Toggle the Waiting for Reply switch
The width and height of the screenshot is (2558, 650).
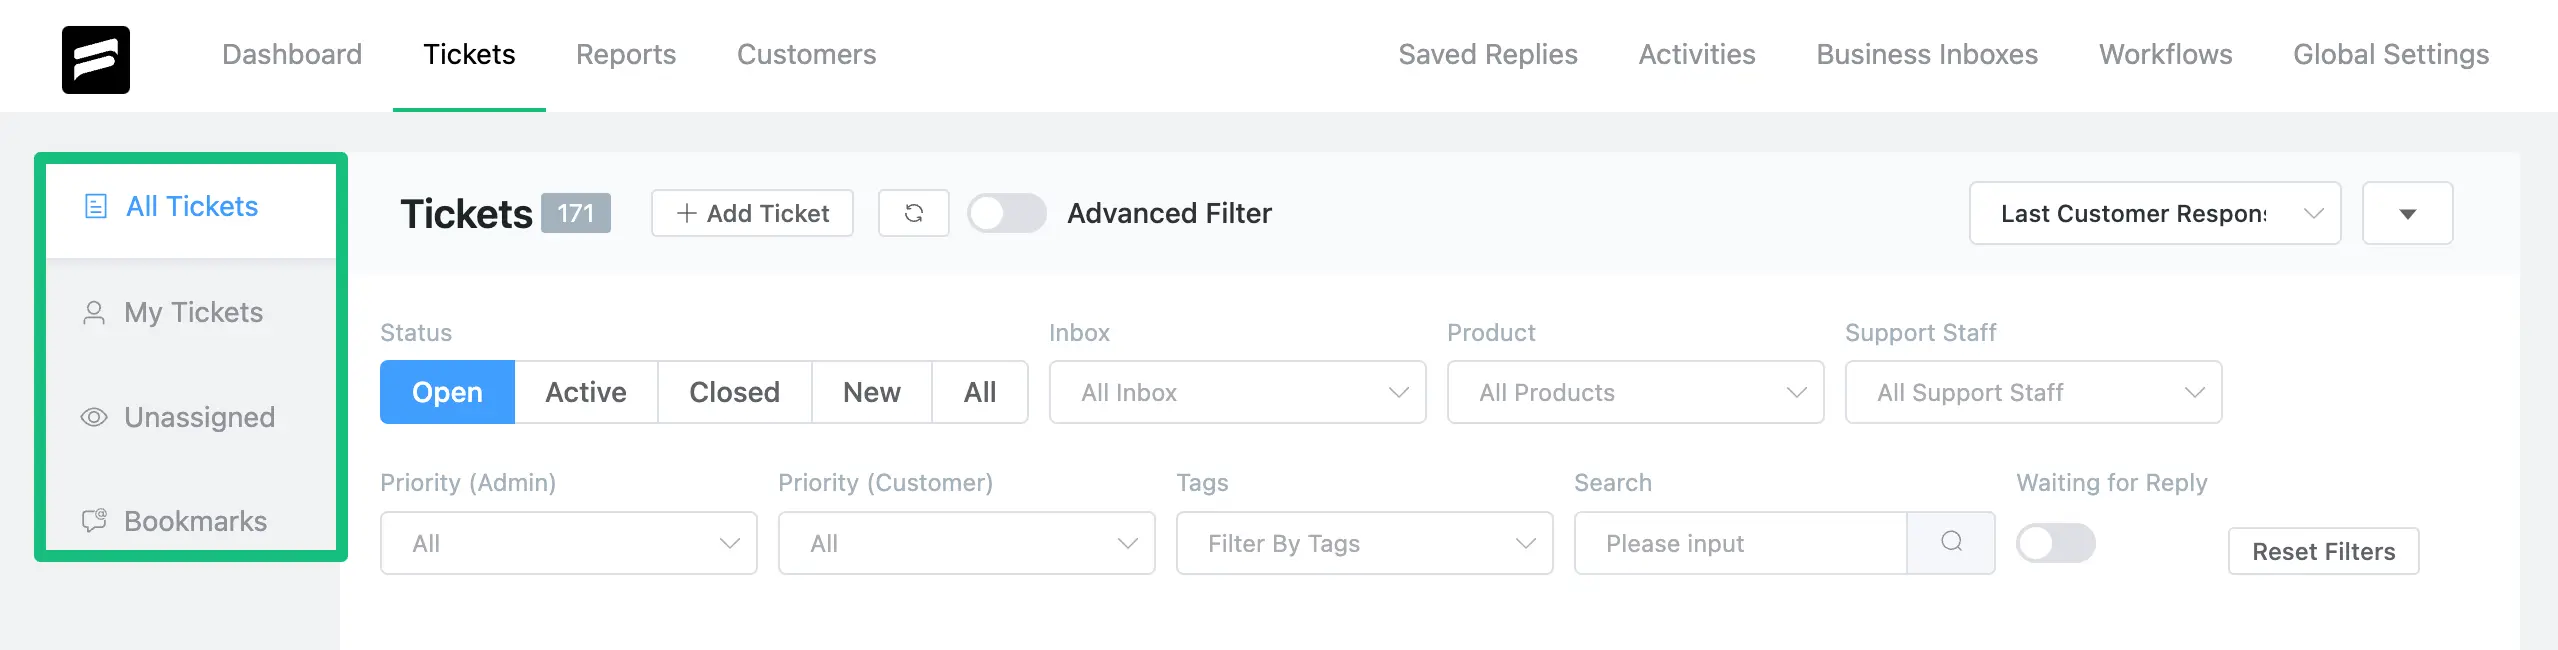point(2055,543)
